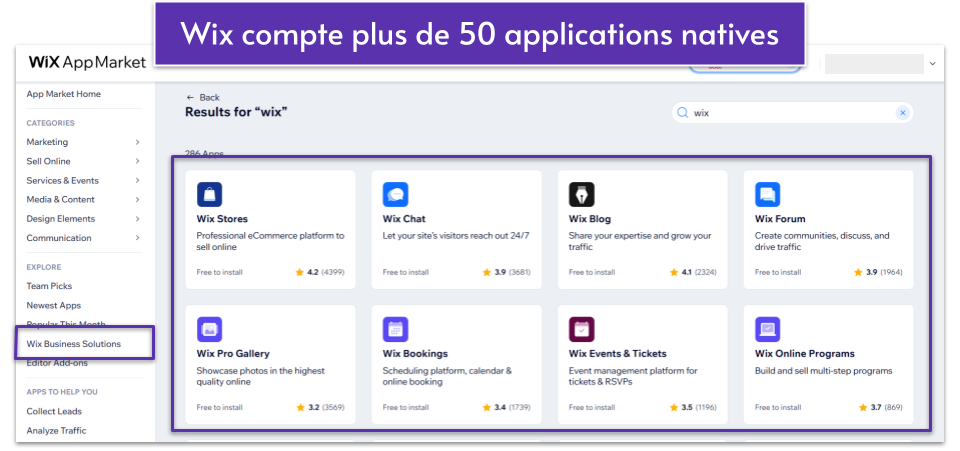Open Collect Leads in the sidebar
This screenshot has width=960, height=451.
54,411
